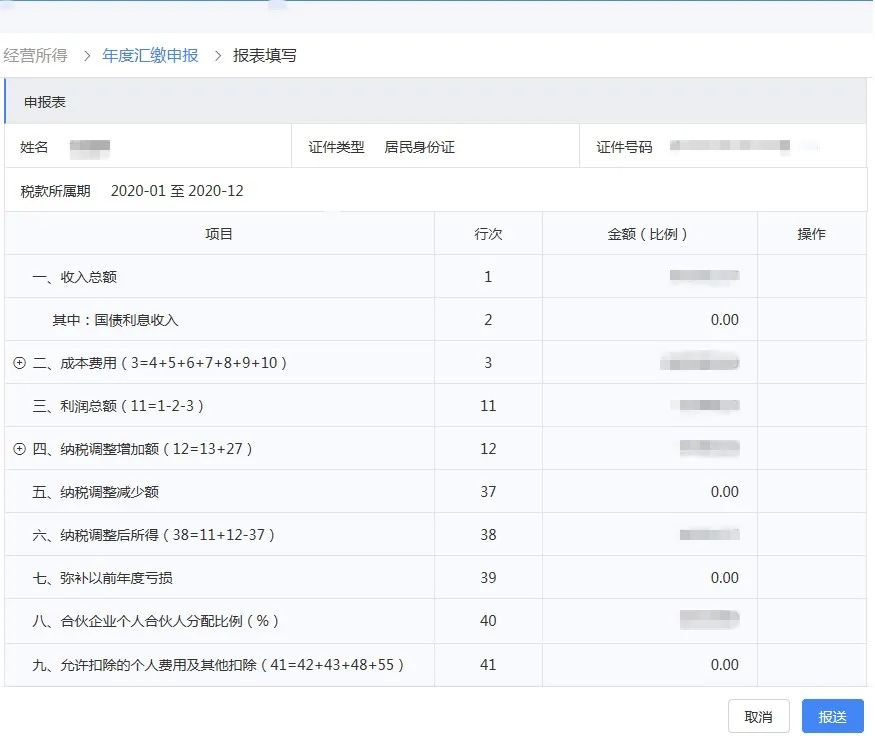Click the 姓名 field label
Viewport: 875px width, 738px height.
tap(34, 147)
